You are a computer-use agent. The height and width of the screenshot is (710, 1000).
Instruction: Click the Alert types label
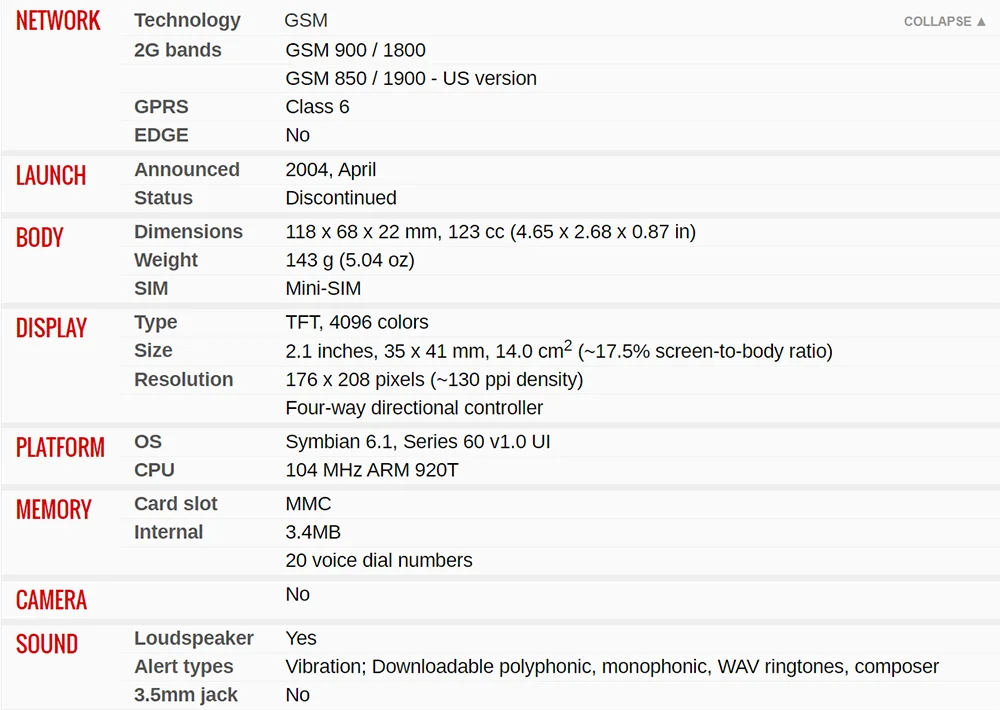(x=183, y=667)
